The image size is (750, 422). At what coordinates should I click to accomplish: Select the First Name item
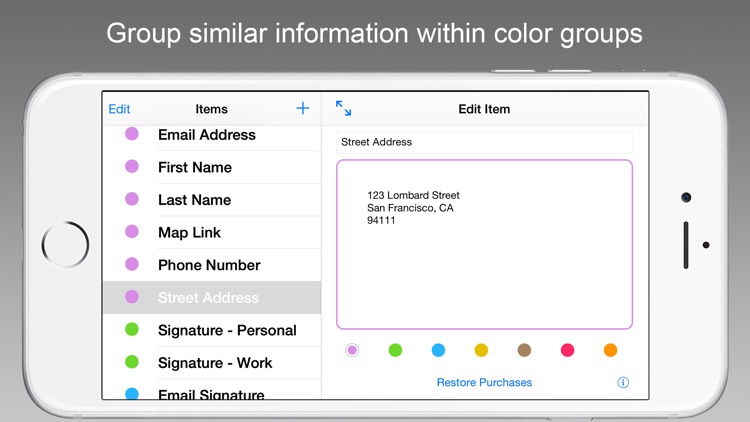pos(195,167)
